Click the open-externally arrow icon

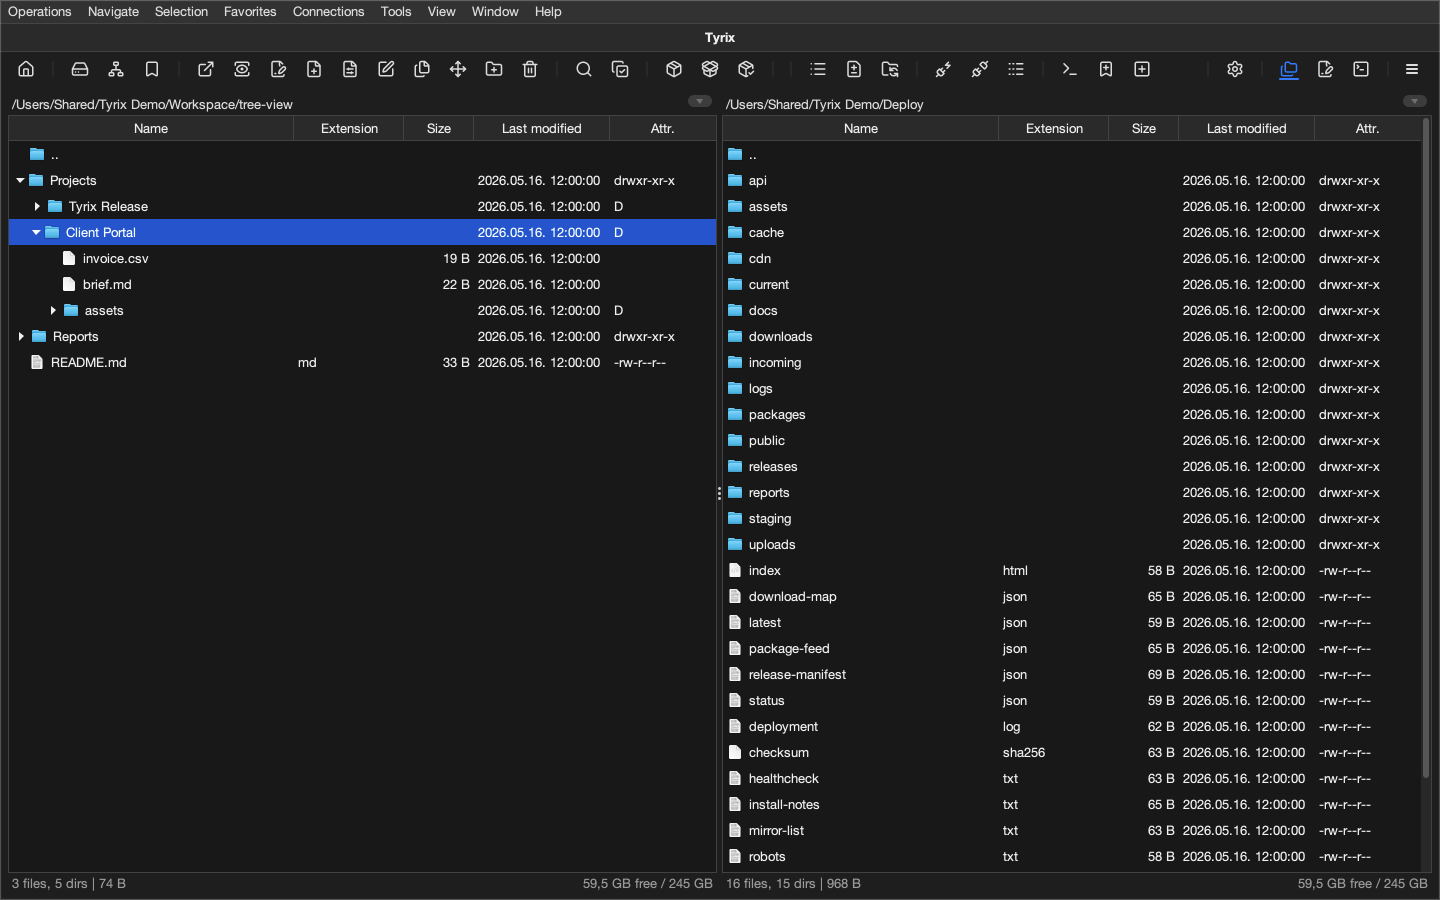click(206, 69)
